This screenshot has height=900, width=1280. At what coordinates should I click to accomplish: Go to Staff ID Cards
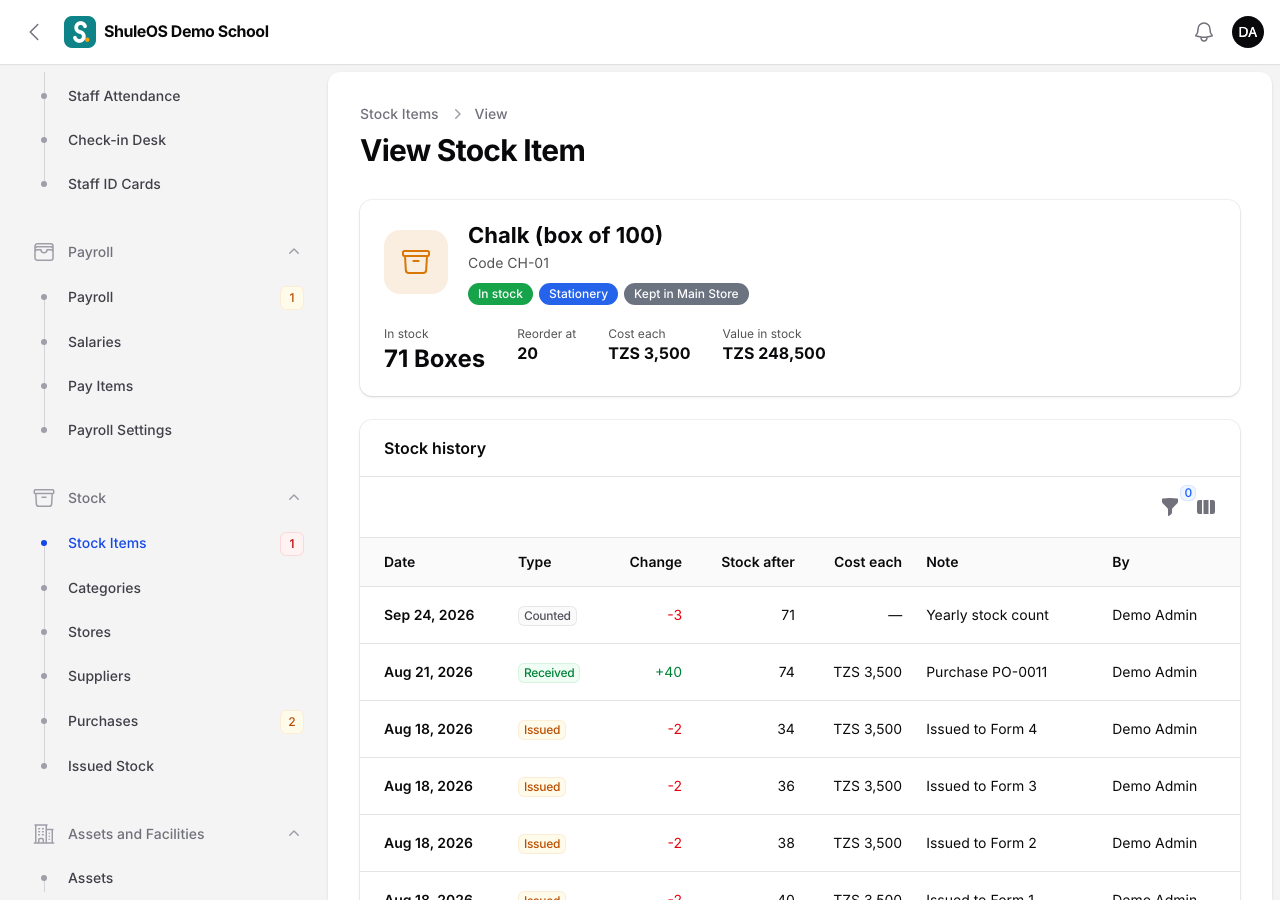(x=114, y=184)
